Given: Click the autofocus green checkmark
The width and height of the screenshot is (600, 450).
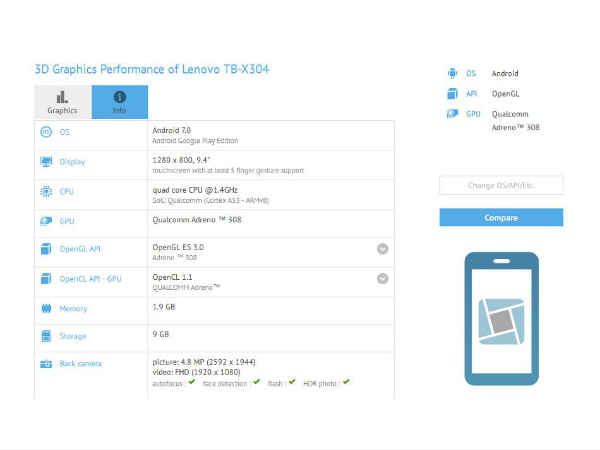Looking at the screenshot, I should (192, 382).
